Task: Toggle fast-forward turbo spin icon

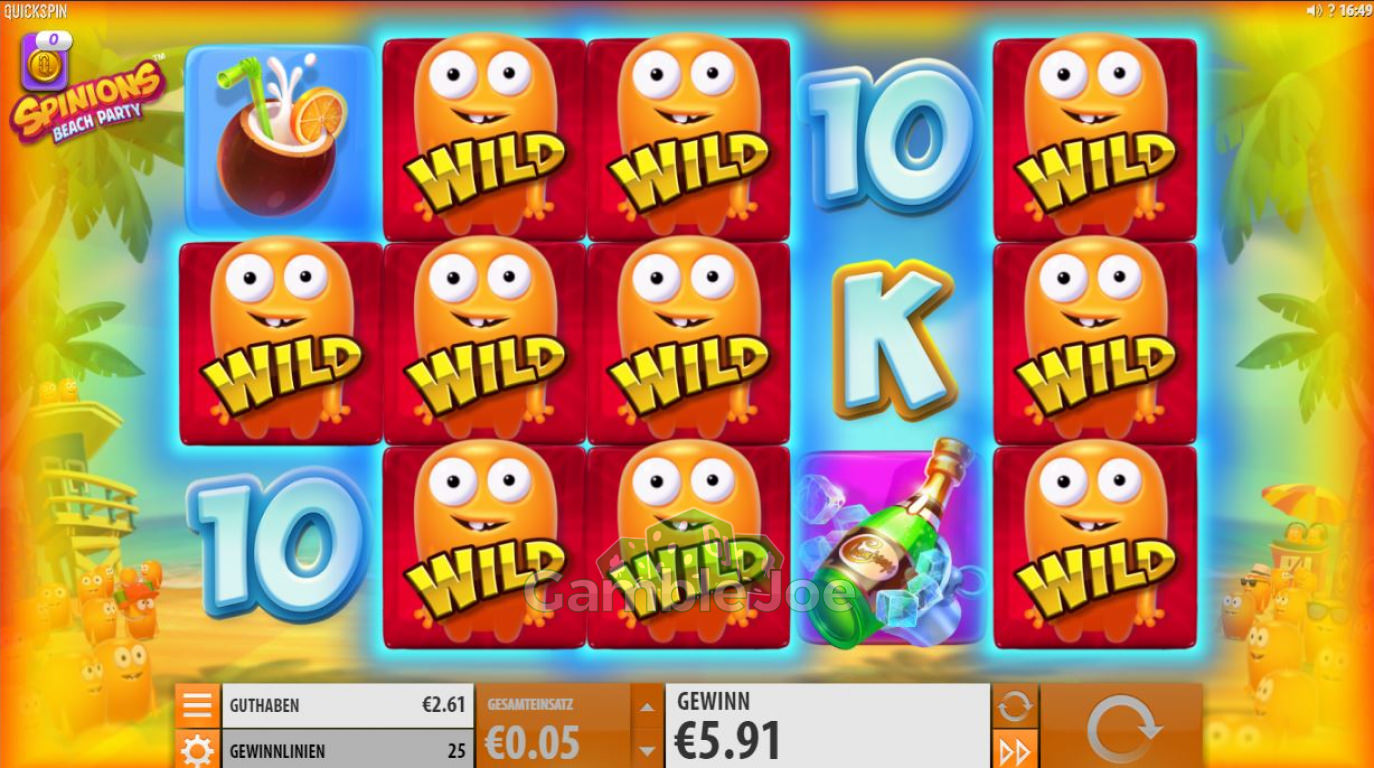Action: click(x=1015, y=750)
